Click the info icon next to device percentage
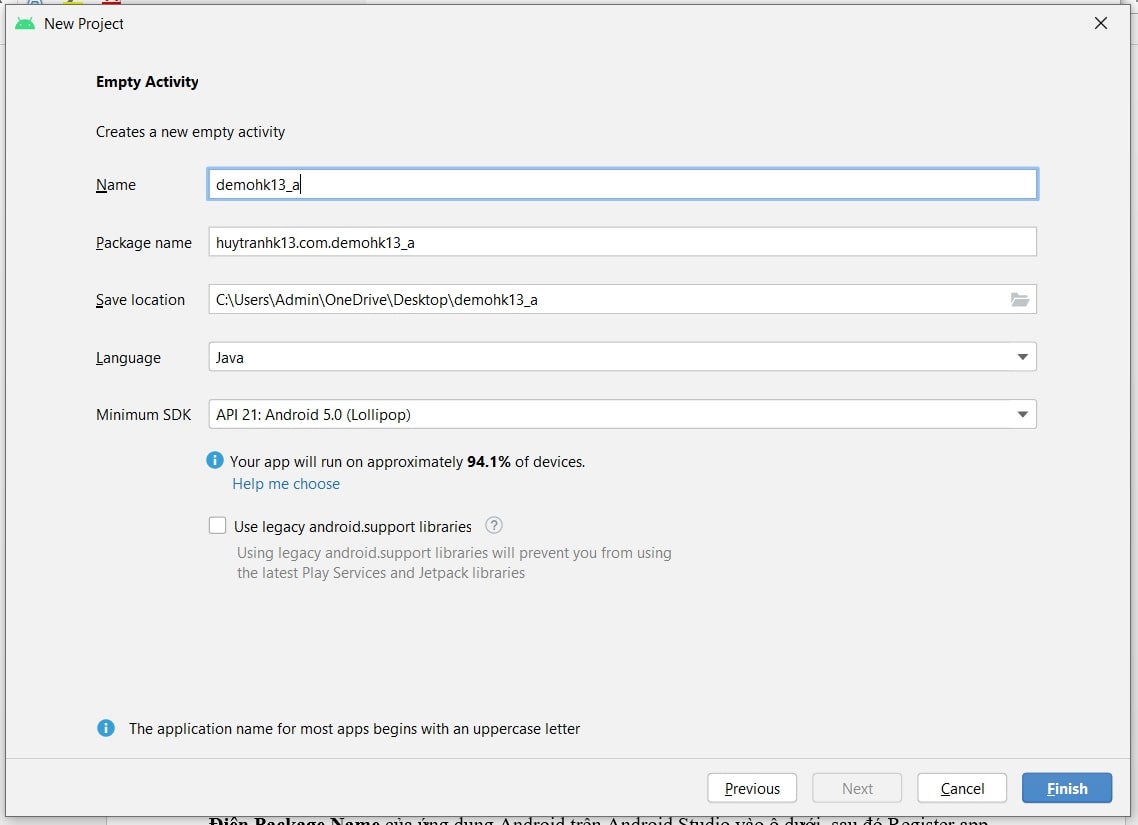This screenshot has width=1138, height=825. click(215, 461)
